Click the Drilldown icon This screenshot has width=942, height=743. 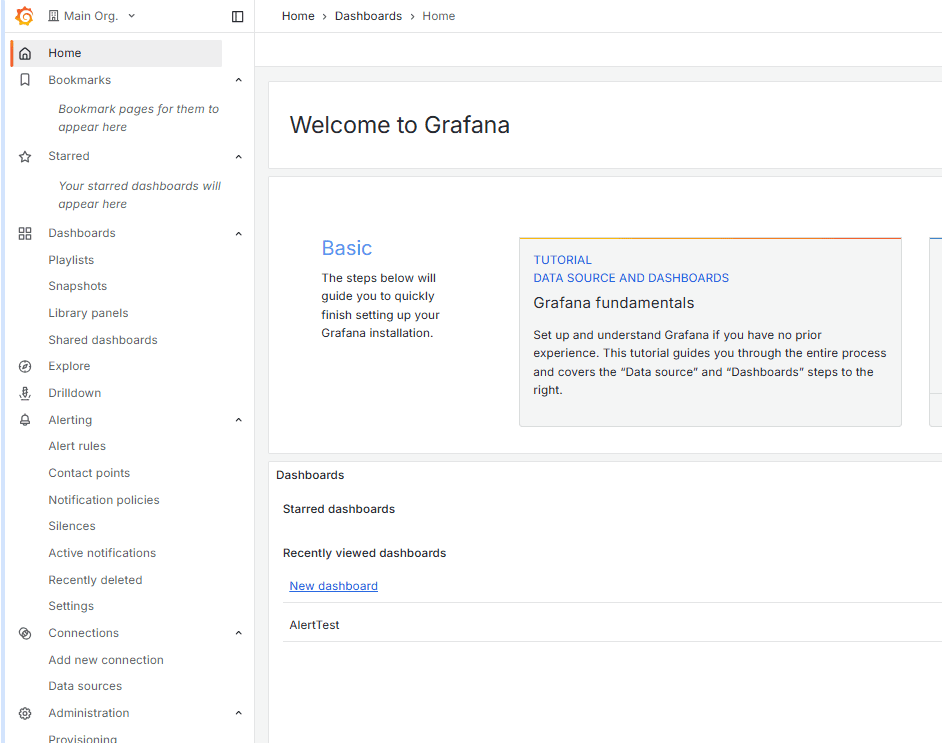[25, 393]
